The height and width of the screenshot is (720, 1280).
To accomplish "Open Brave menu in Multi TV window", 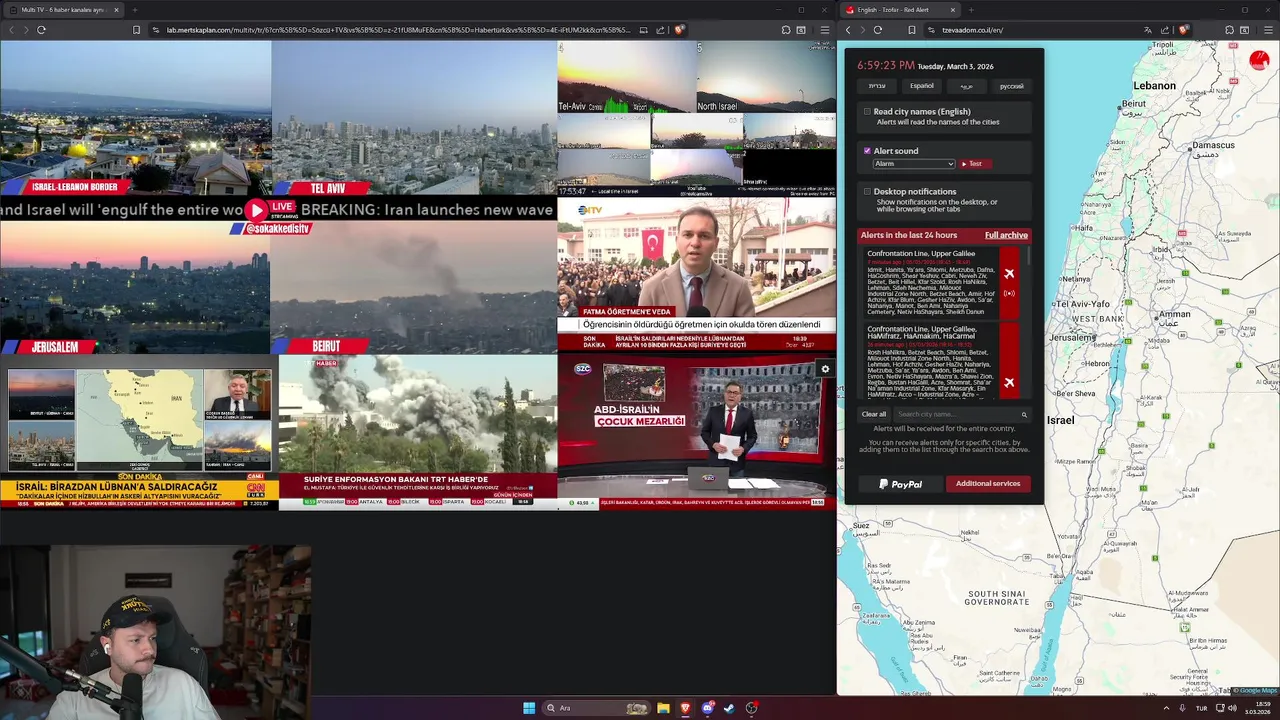I will (x=824, y=30).
